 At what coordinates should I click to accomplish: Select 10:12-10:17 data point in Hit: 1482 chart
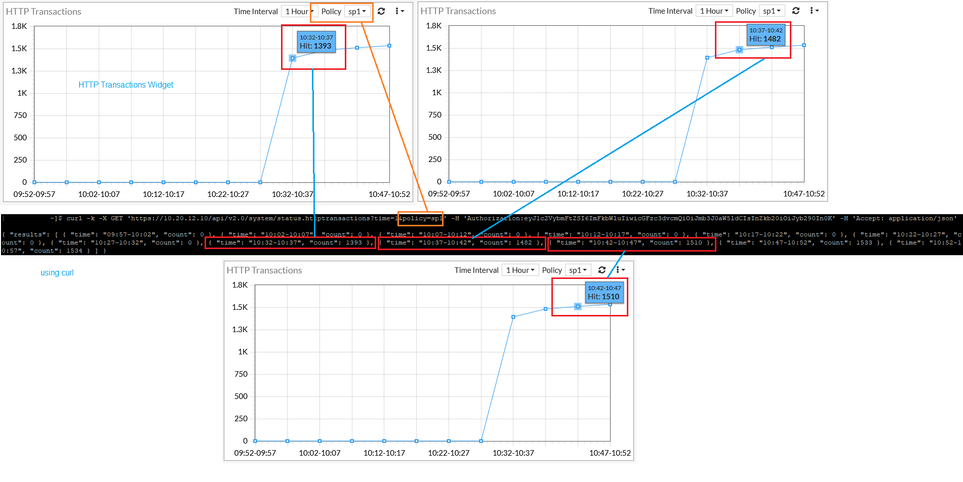point(578,182)
